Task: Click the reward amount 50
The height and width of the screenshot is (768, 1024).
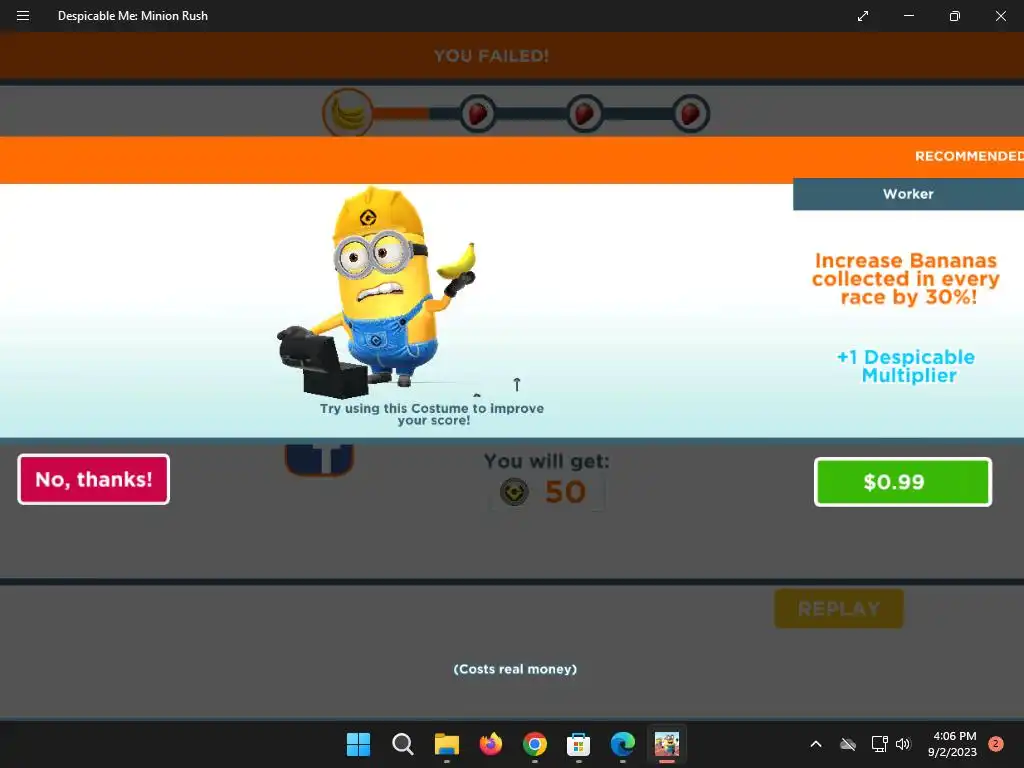Action: click(x=566, y=492)
